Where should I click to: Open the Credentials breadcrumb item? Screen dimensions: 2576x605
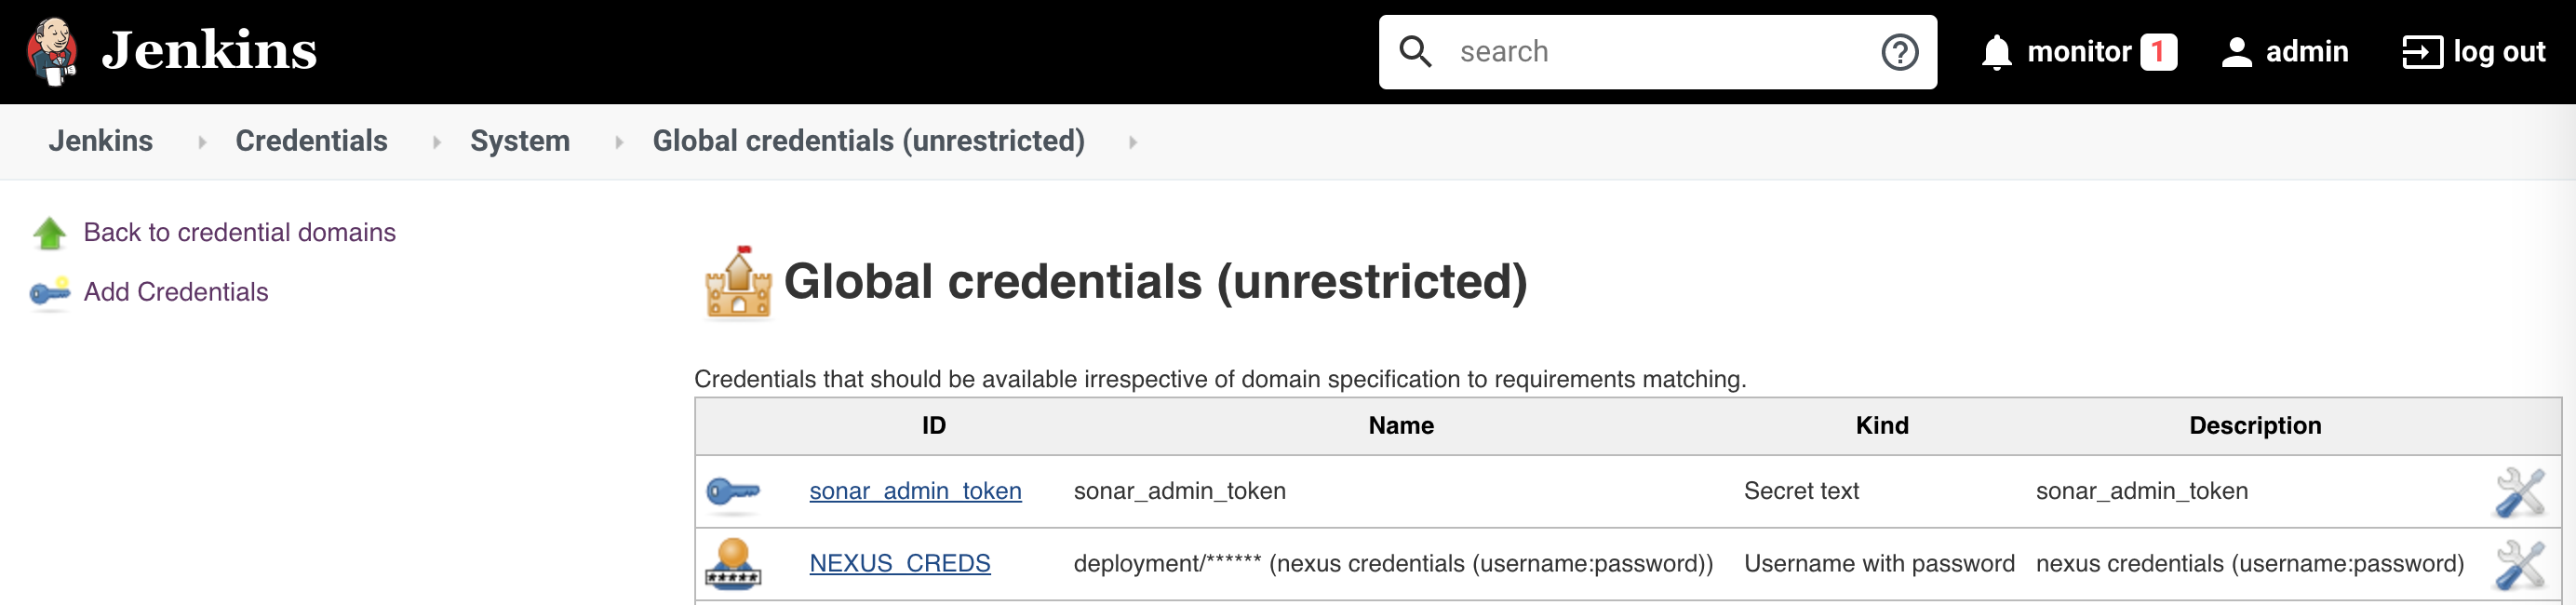[311, 141]
